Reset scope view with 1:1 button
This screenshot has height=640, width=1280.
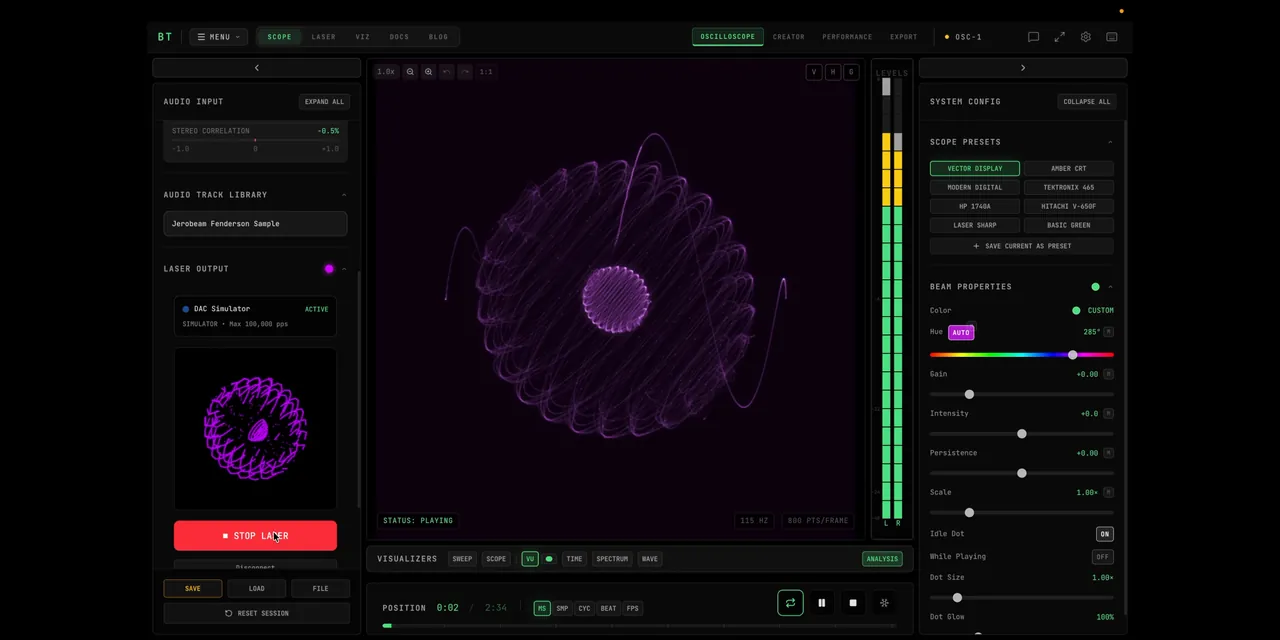486,72
